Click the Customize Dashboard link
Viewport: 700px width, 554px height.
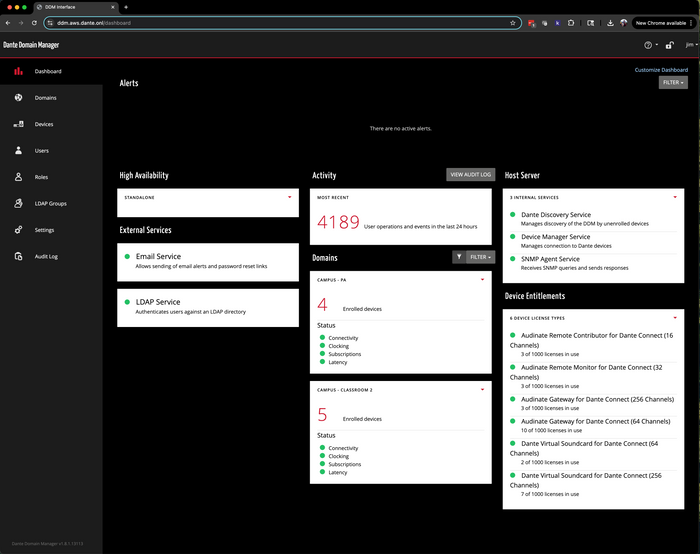point(661,70)
